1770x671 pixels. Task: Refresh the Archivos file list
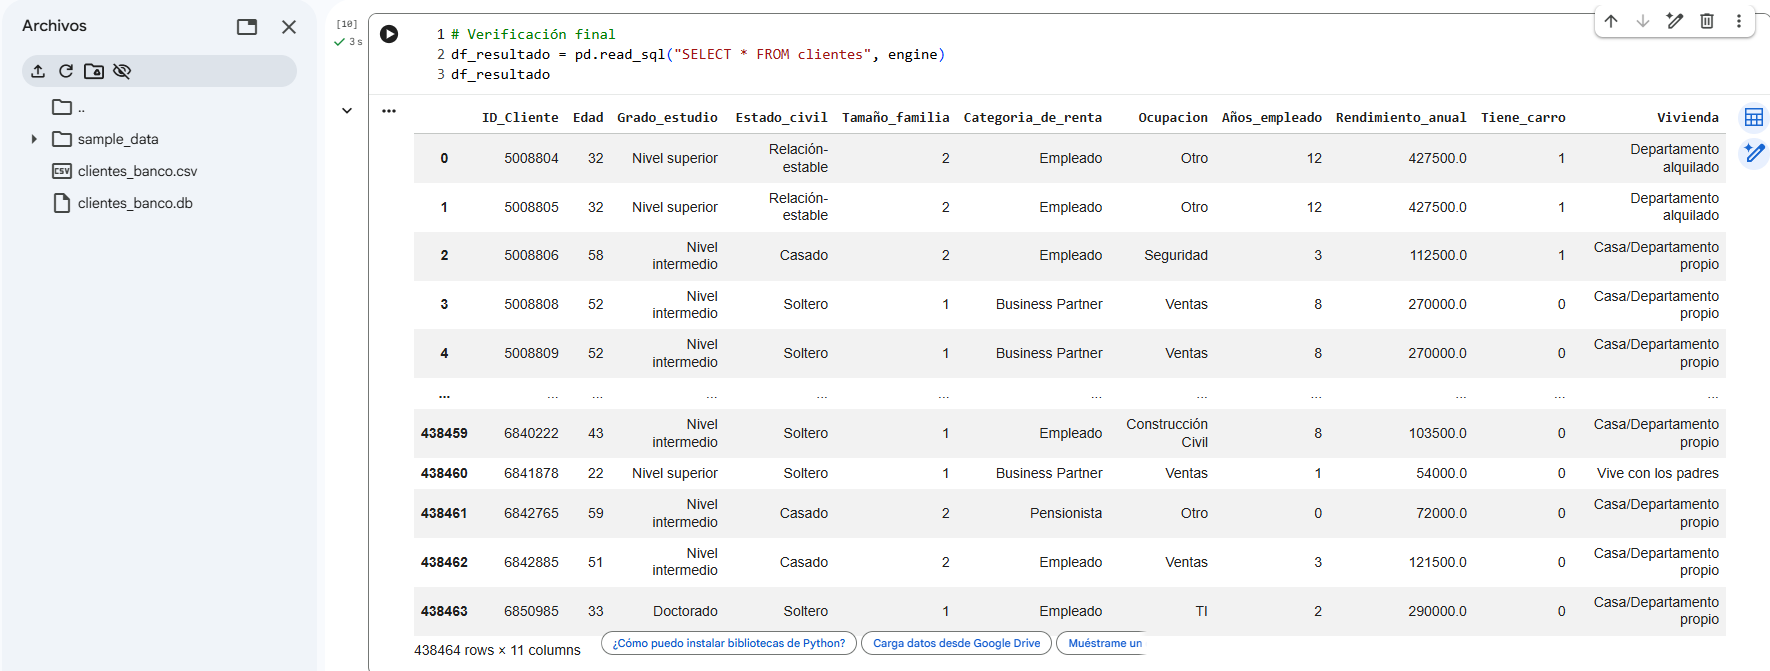[66, 71]
